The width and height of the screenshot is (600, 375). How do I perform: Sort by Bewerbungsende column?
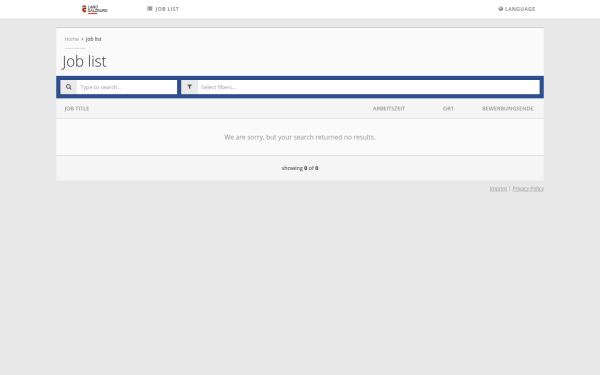pyautogui.click(x=508, y=109)
